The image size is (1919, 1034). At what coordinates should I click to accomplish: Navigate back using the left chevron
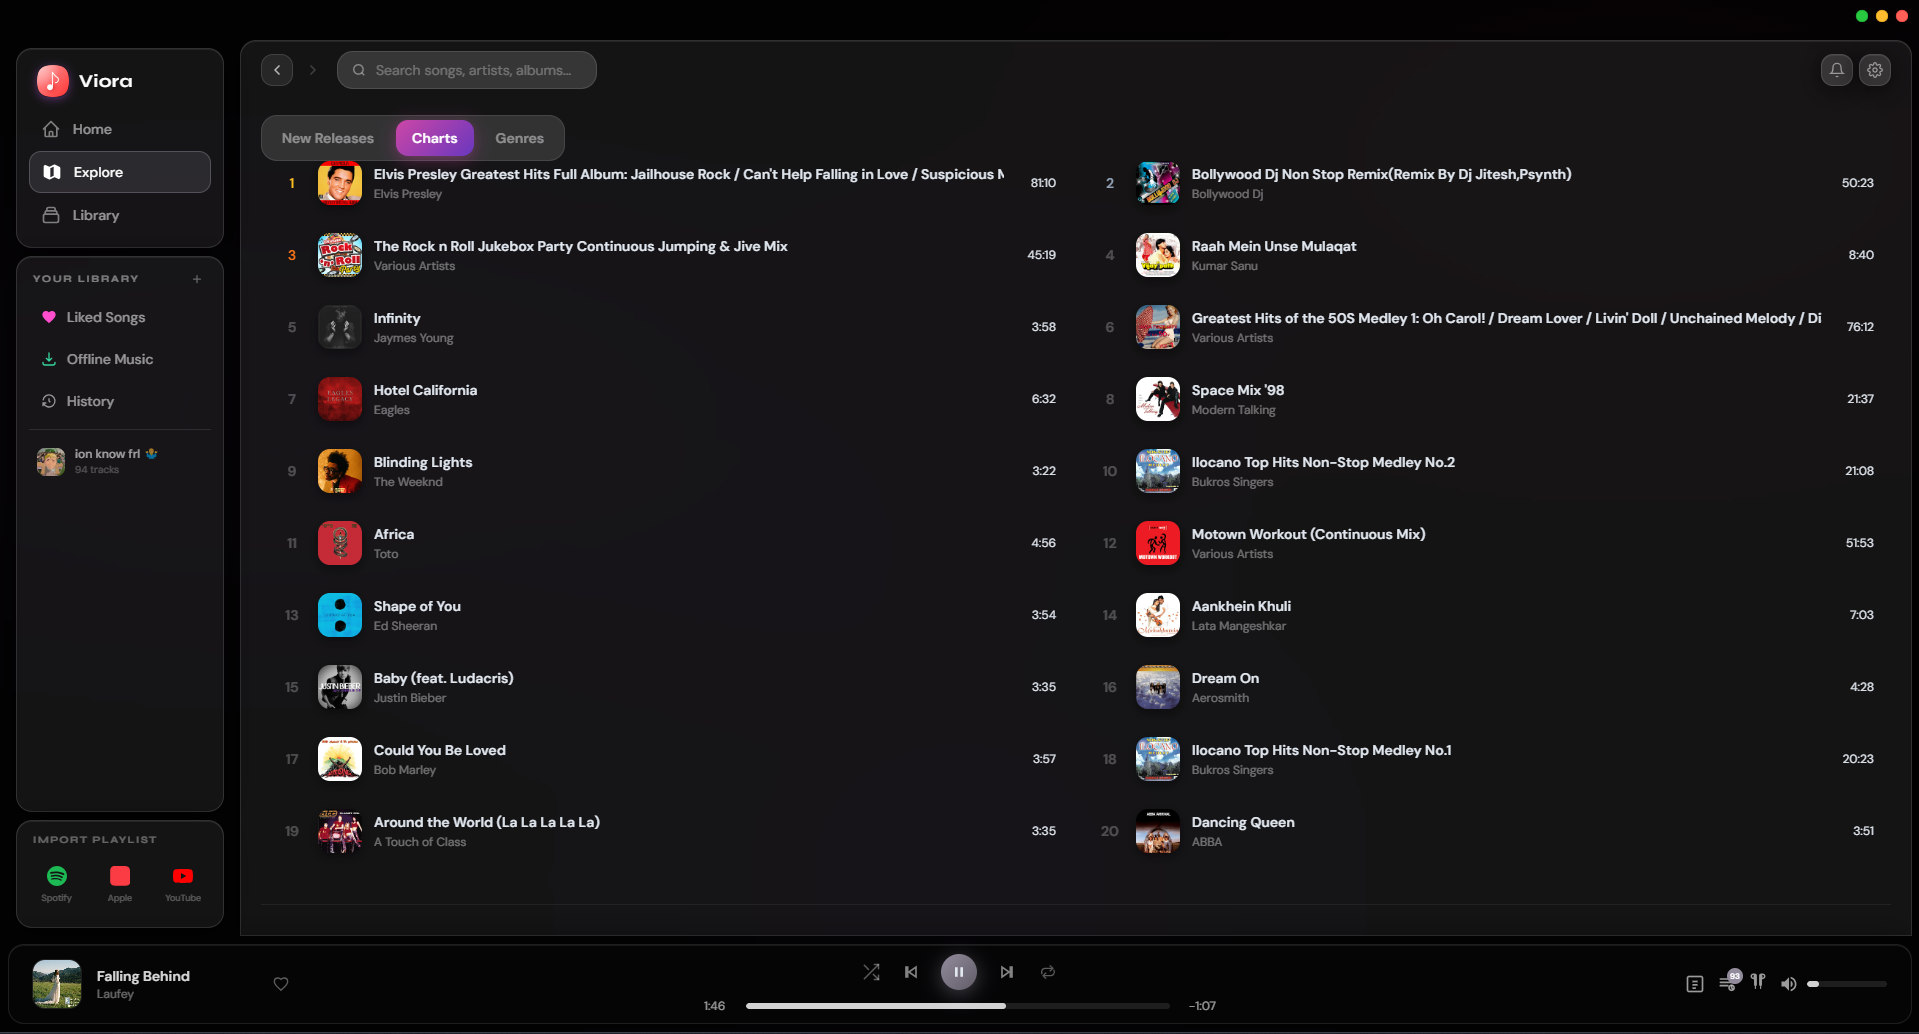pos(277,69)
